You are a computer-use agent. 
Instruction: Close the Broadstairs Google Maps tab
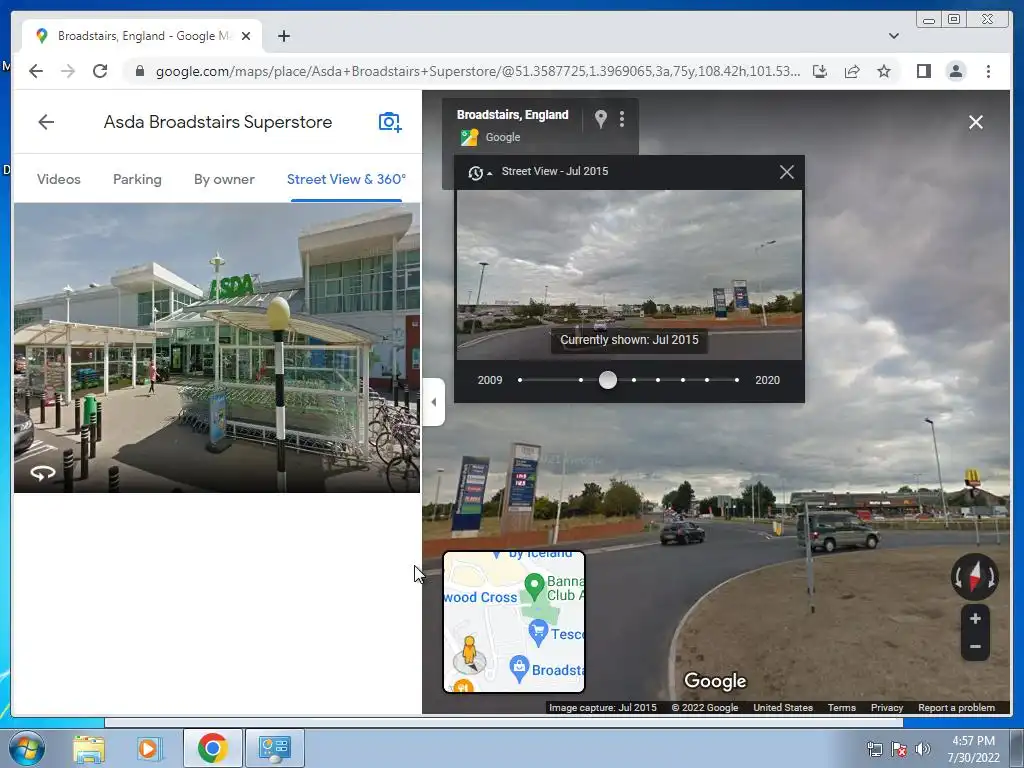point(246,36)
